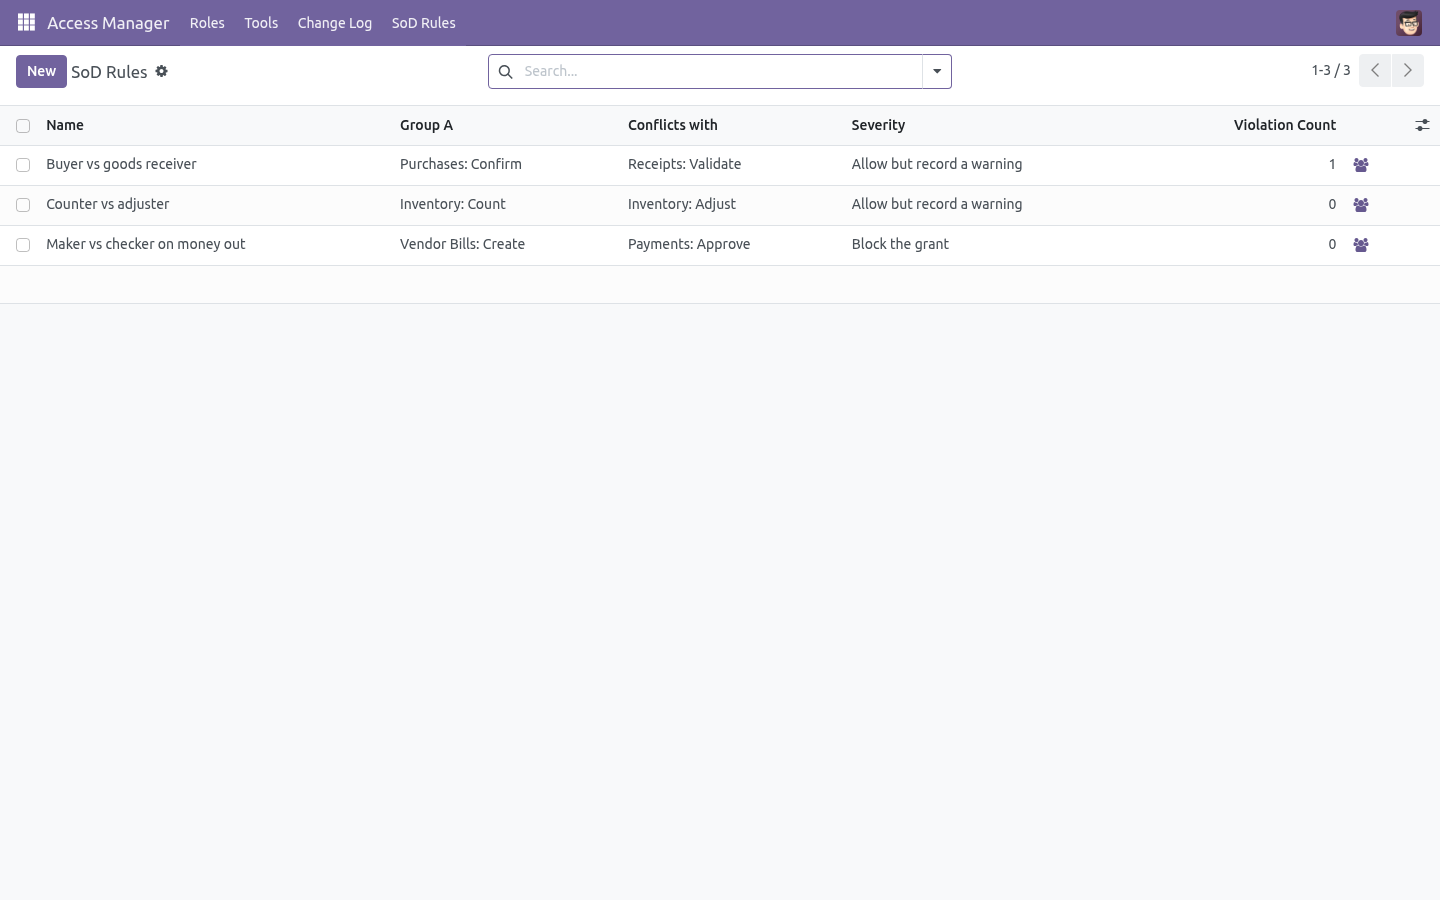The width and height of the screenshot is (1440, 900).
Task: Sort by the Violation Count column header
Action: point(1285,125)
